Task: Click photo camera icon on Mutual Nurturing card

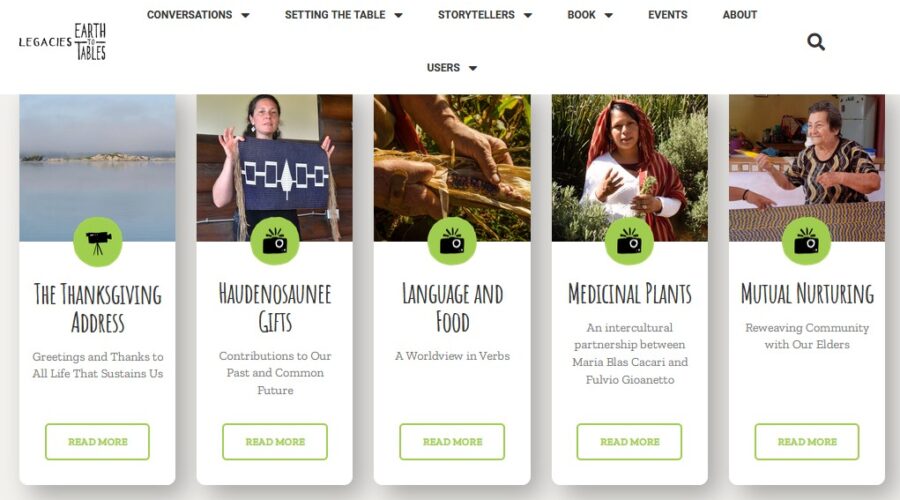Action: 806,242
